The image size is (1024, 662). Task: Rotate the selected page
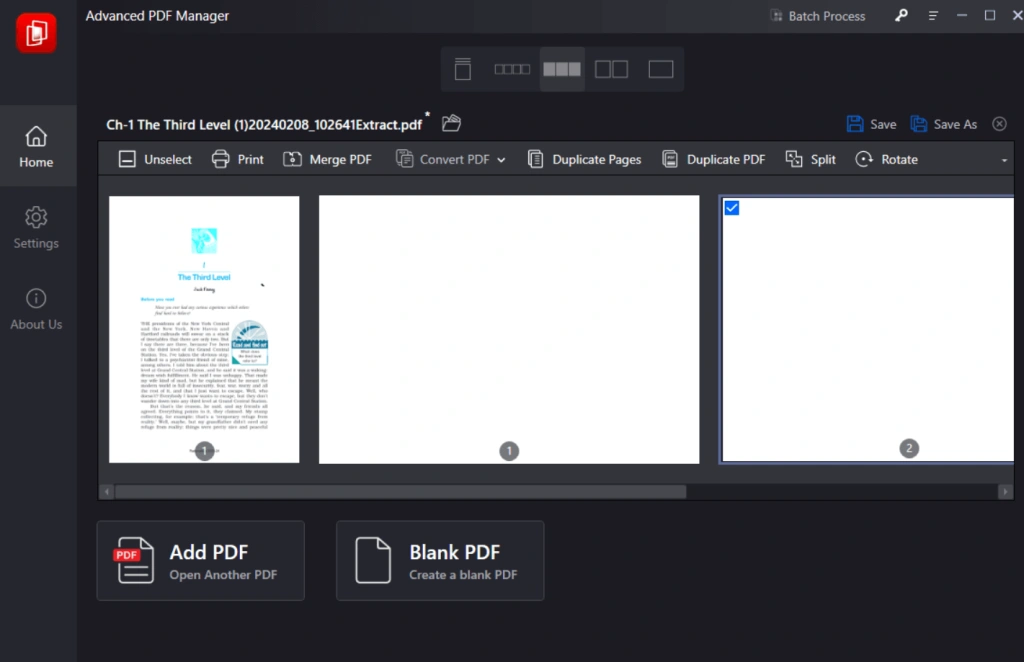click(x=887, y=159)
